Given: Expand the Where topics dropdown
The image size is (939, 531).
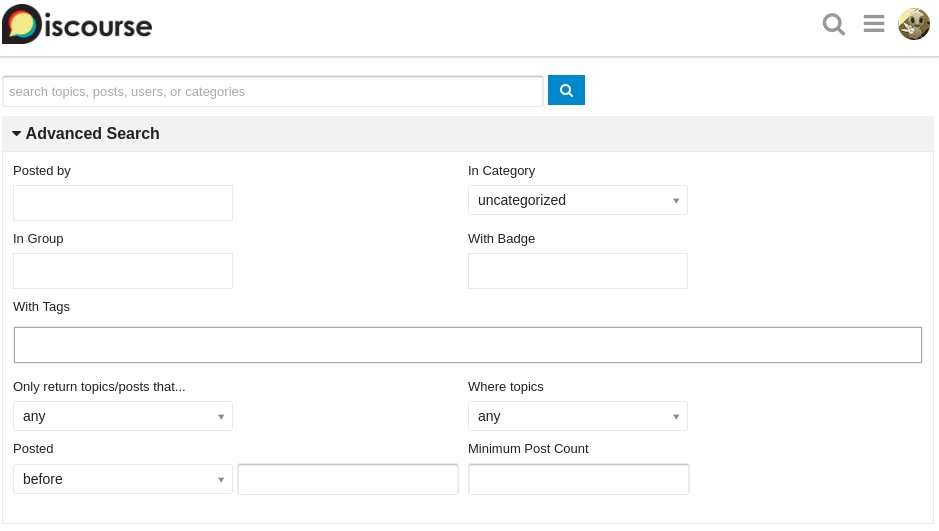Looking at the screenshot, I should point(577,416).
